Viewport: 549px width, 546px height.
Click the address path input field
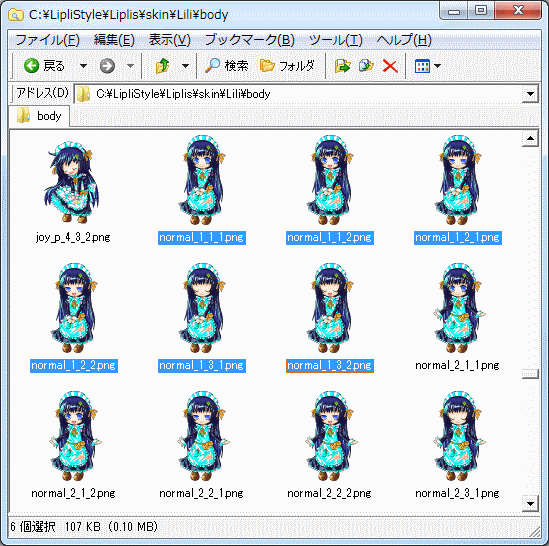298,94
